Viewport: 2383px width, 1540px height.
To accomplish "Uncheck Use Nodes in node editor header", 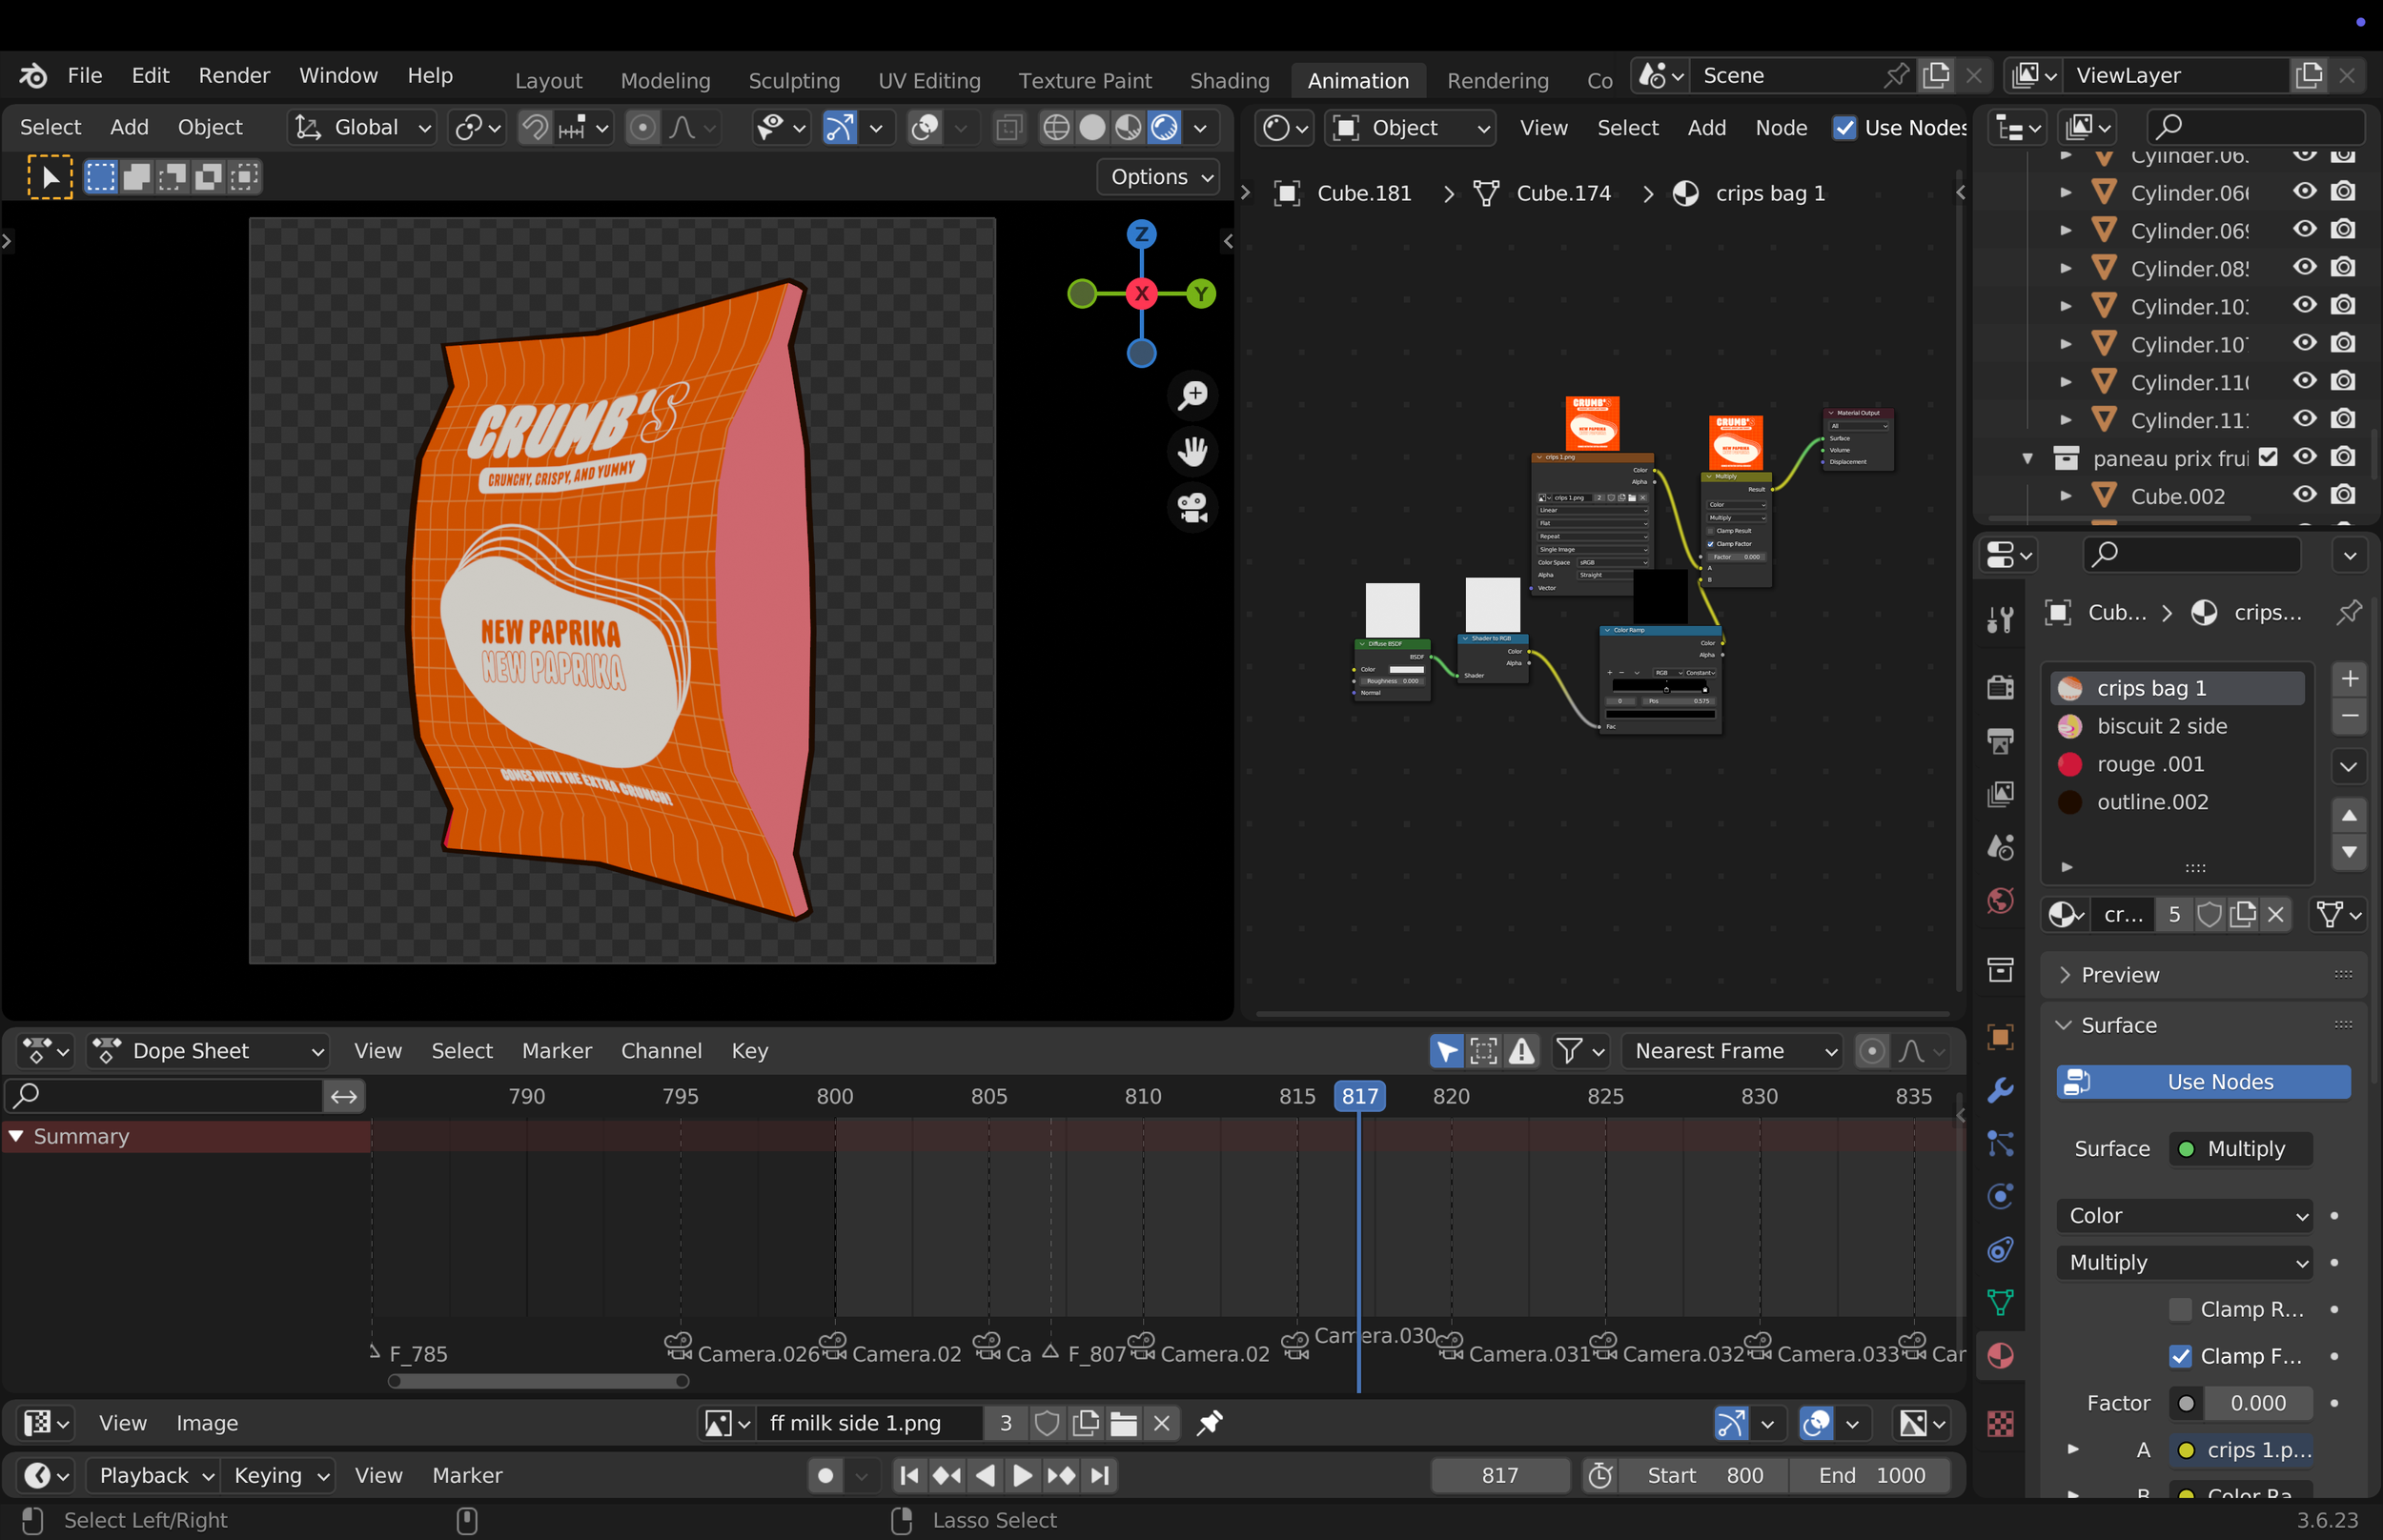I will pos(1844,127).
